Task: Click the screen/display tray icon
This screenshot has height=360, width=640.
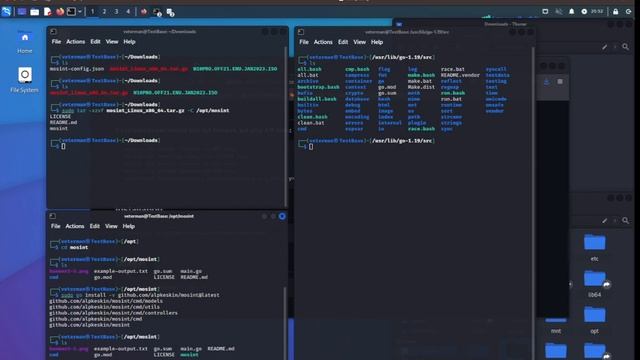Action: pos(545,11)
